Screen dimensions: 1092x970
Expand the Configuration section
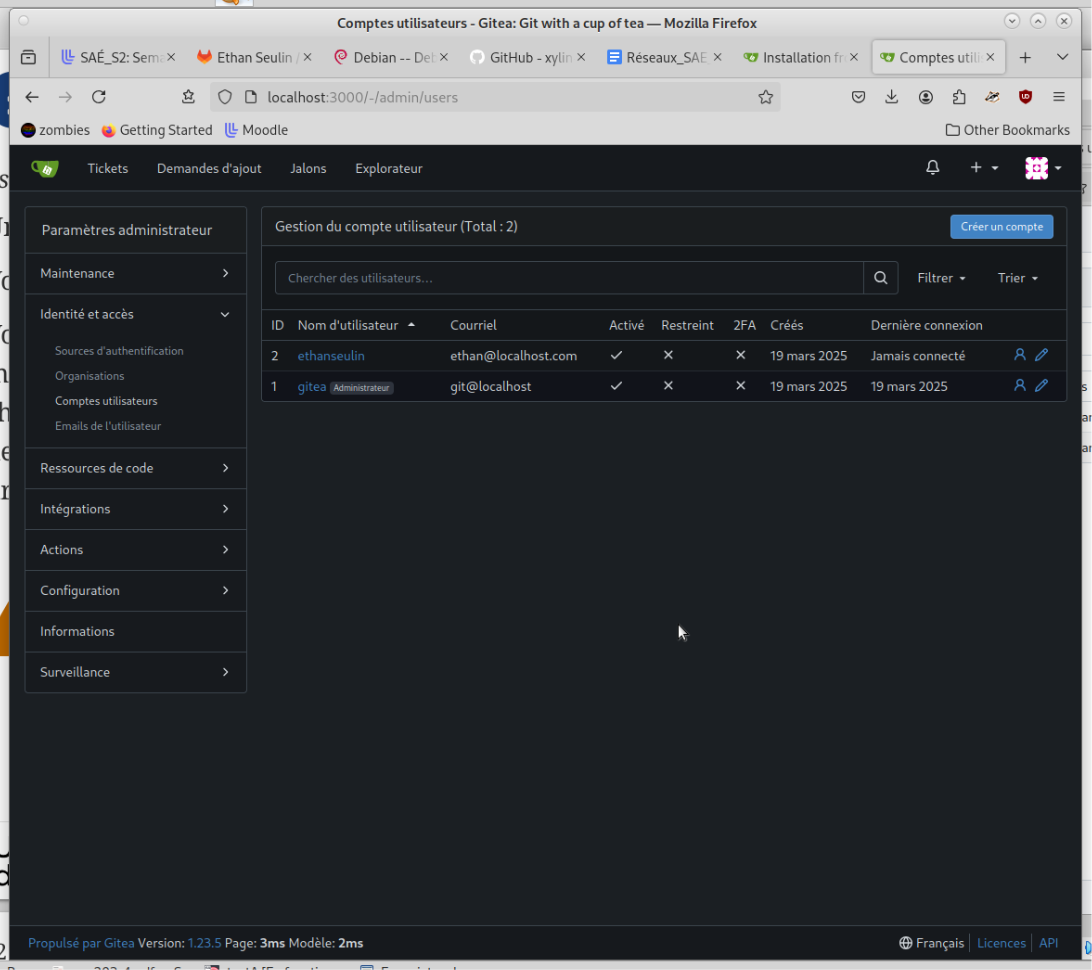[x=136, y=590]
